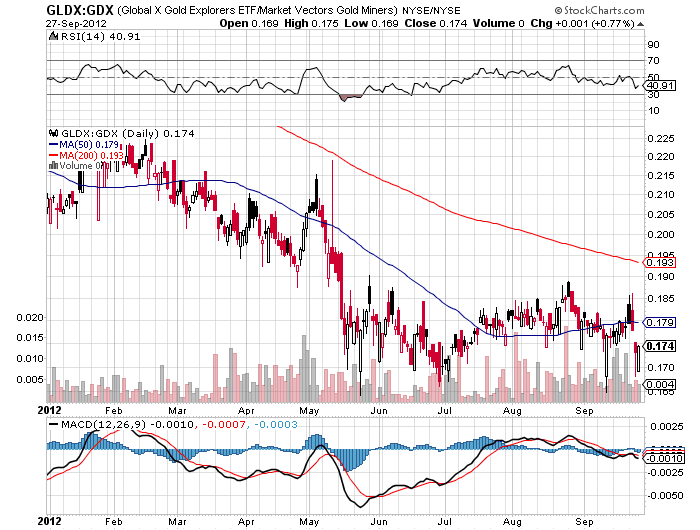Click the bold 0.174 last price tag
This screenshot has width=700, height=530.
pos(660,346)
